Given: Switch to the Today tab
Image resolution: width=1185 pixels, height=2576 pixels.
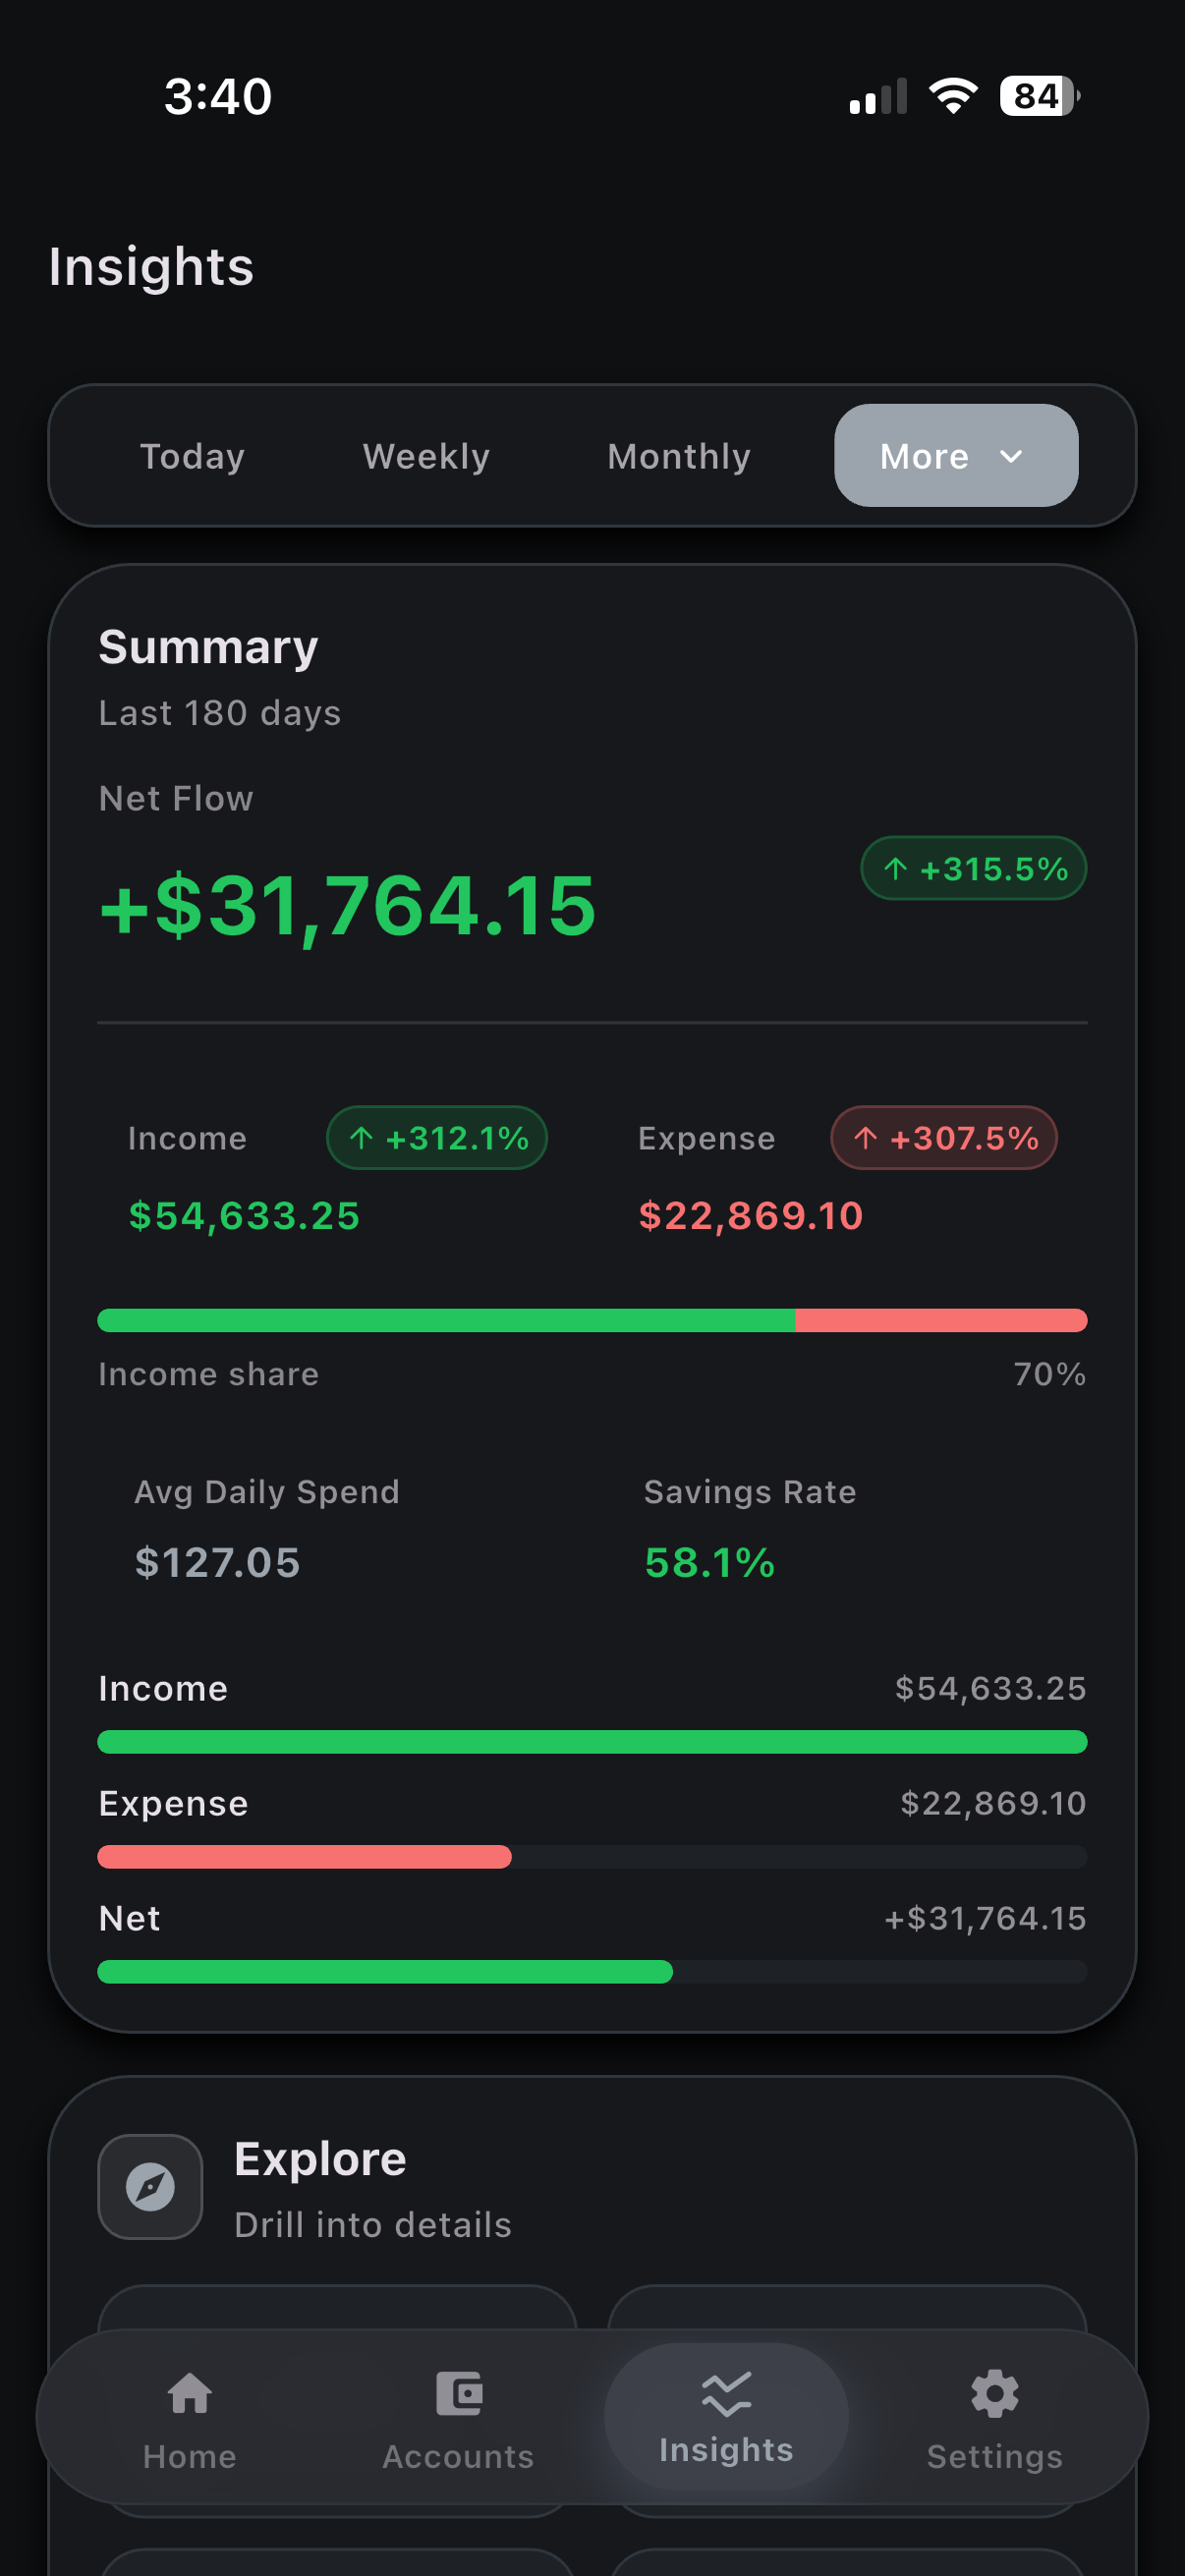Looking at the screenshot, I should pos(192,456).
